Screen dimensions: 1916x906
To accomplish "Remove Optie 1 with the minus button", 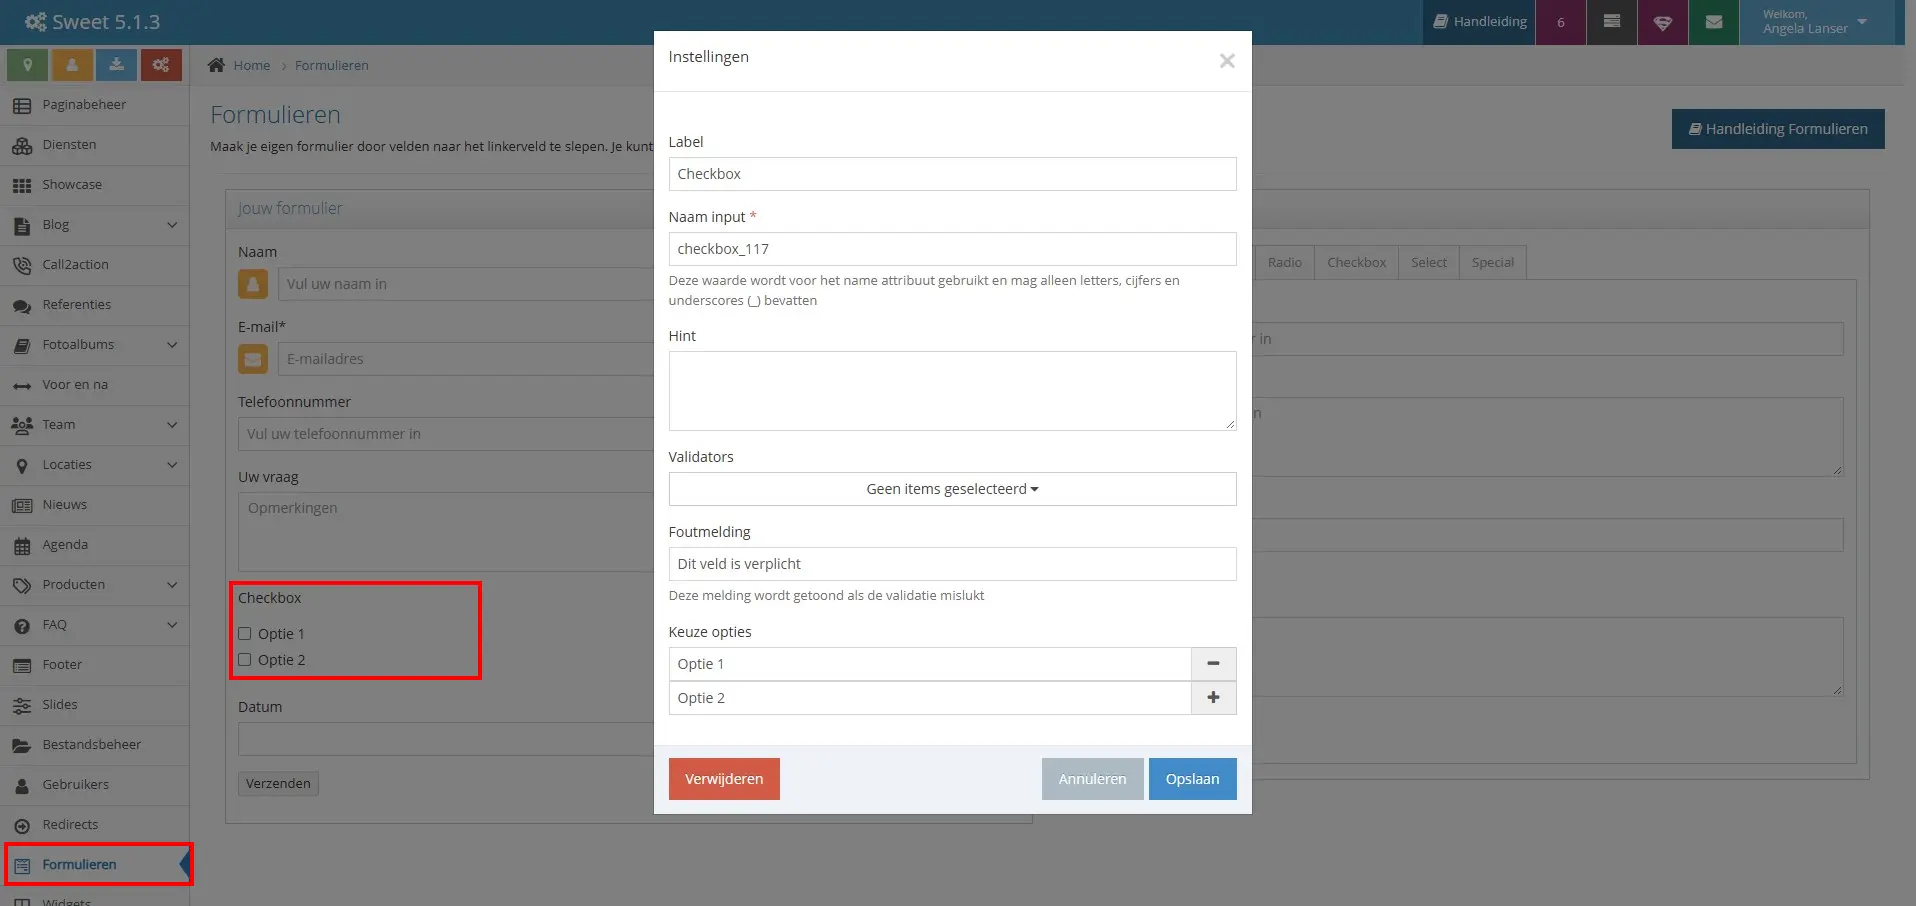I will pyautogui.click(x=1213, y=664).
